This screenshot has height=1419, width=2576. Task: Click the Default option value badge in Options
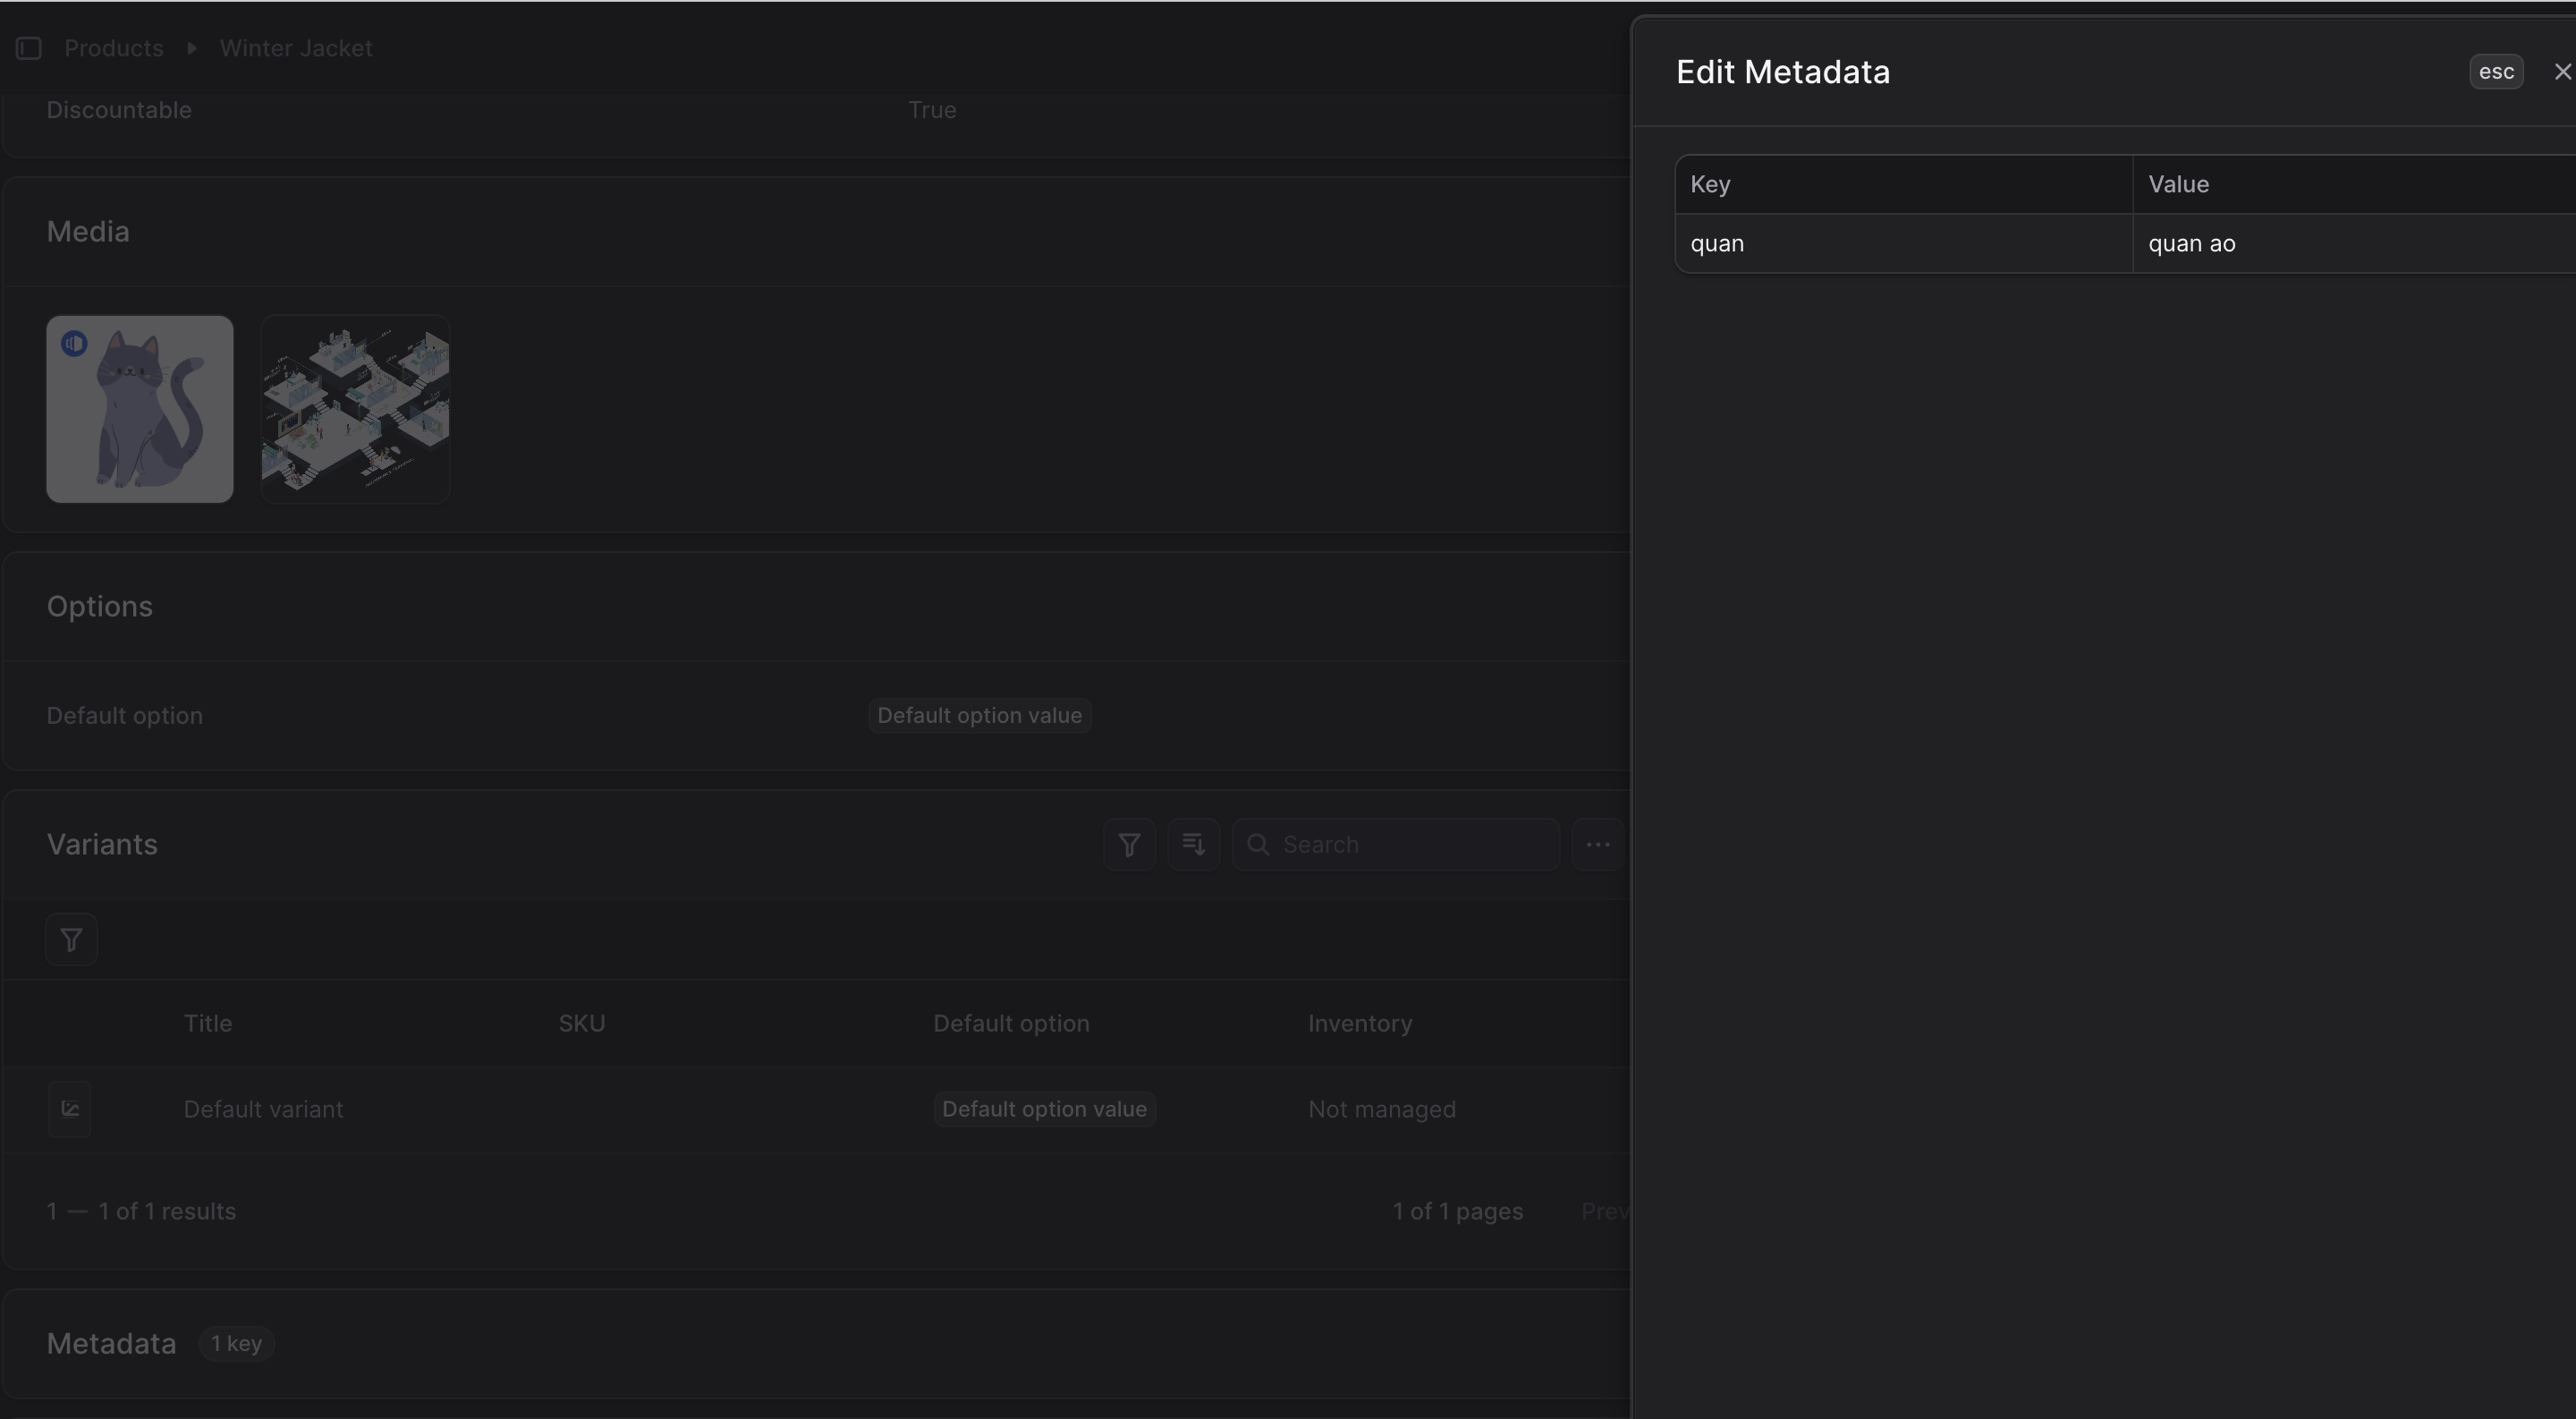click(979, 716)
